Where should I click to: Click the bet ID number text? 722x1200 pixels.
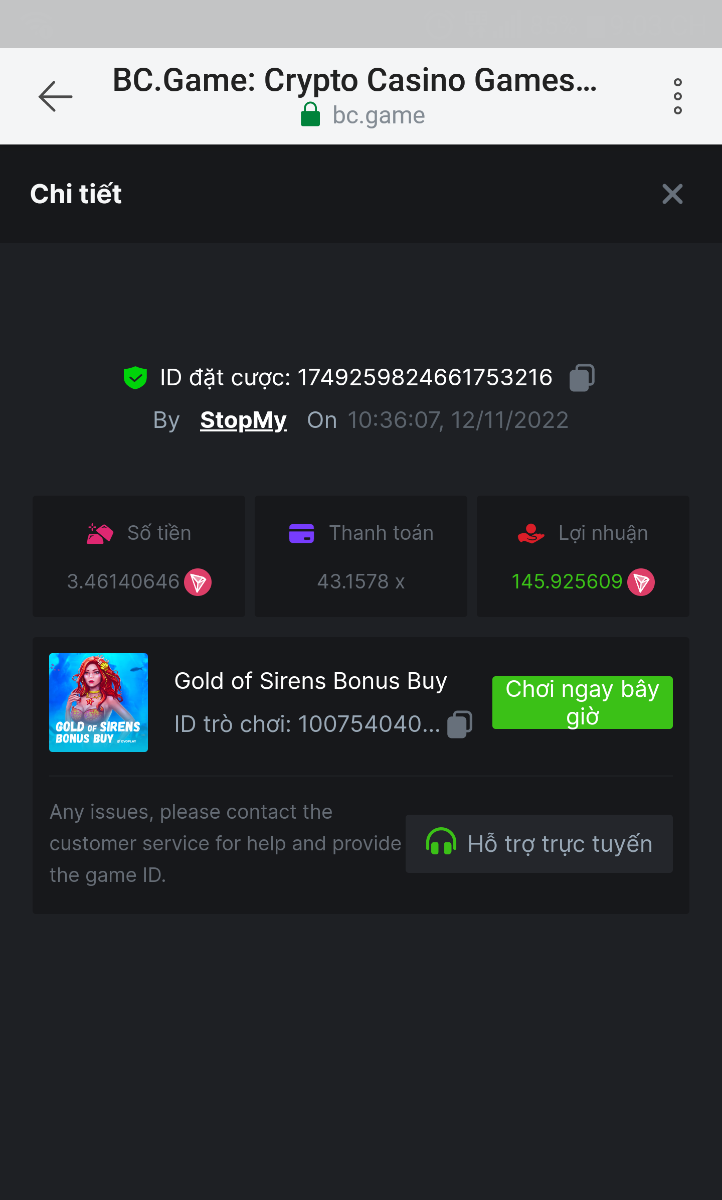coord(425,378)
